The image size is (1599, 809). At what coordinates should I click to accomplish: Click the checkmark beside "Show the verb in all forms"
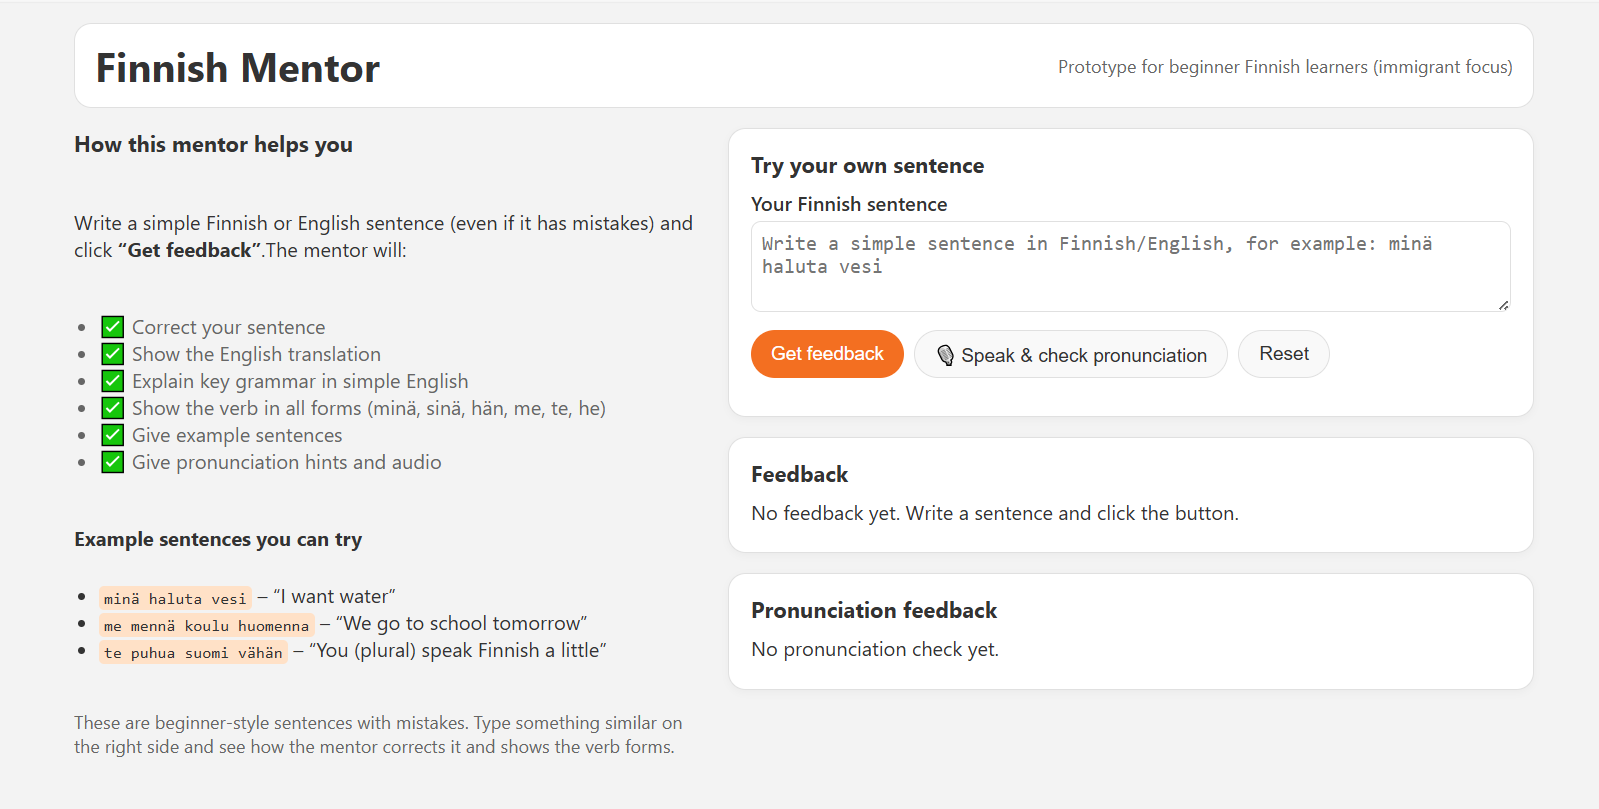(x=111, y=407)
